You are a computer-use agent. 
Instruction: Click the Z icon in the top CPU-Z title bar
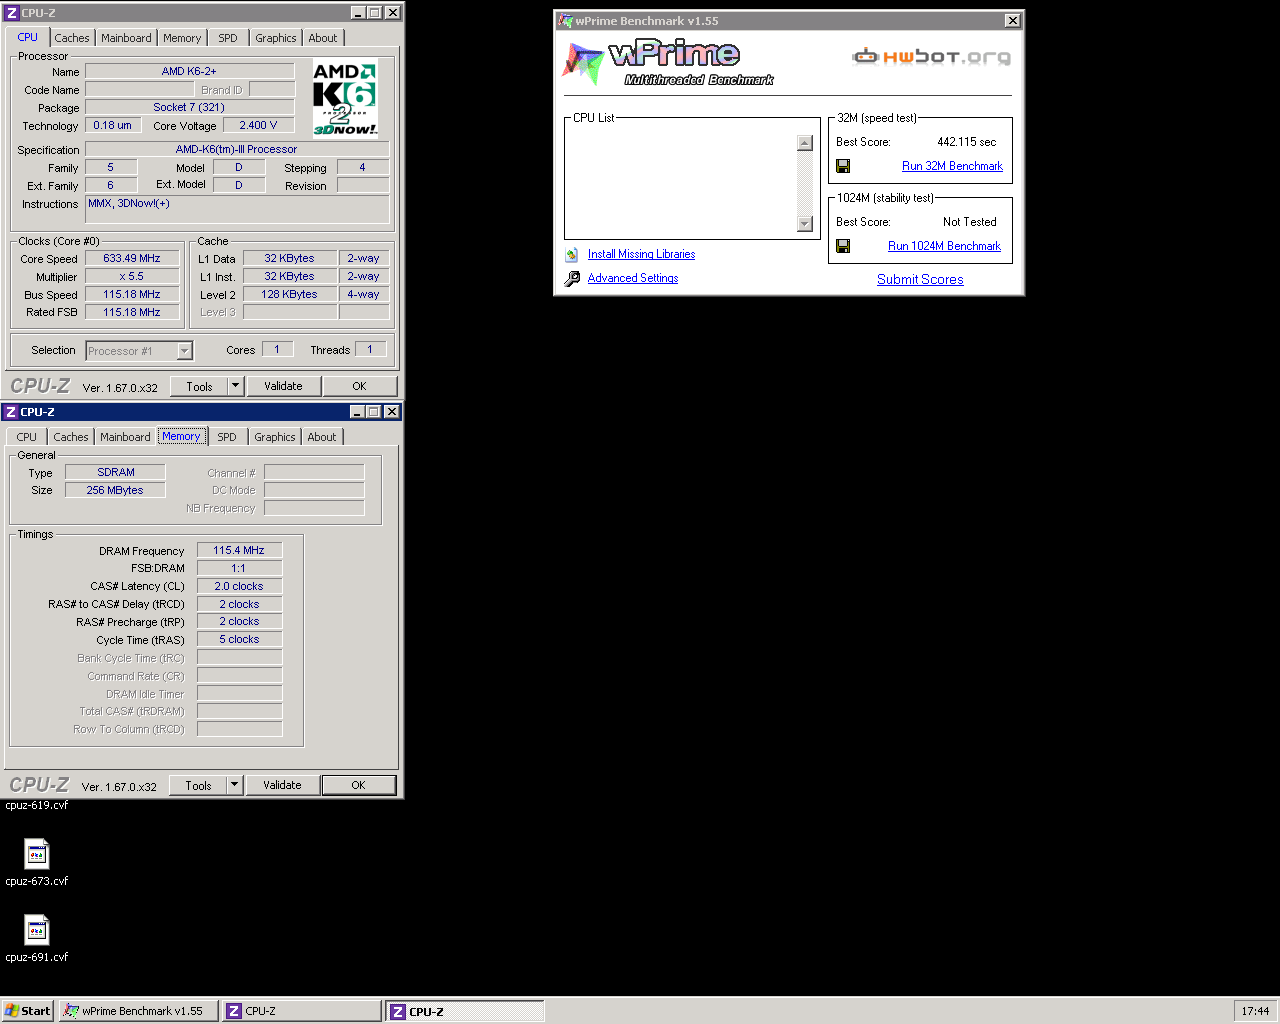[x=12, y=13]
